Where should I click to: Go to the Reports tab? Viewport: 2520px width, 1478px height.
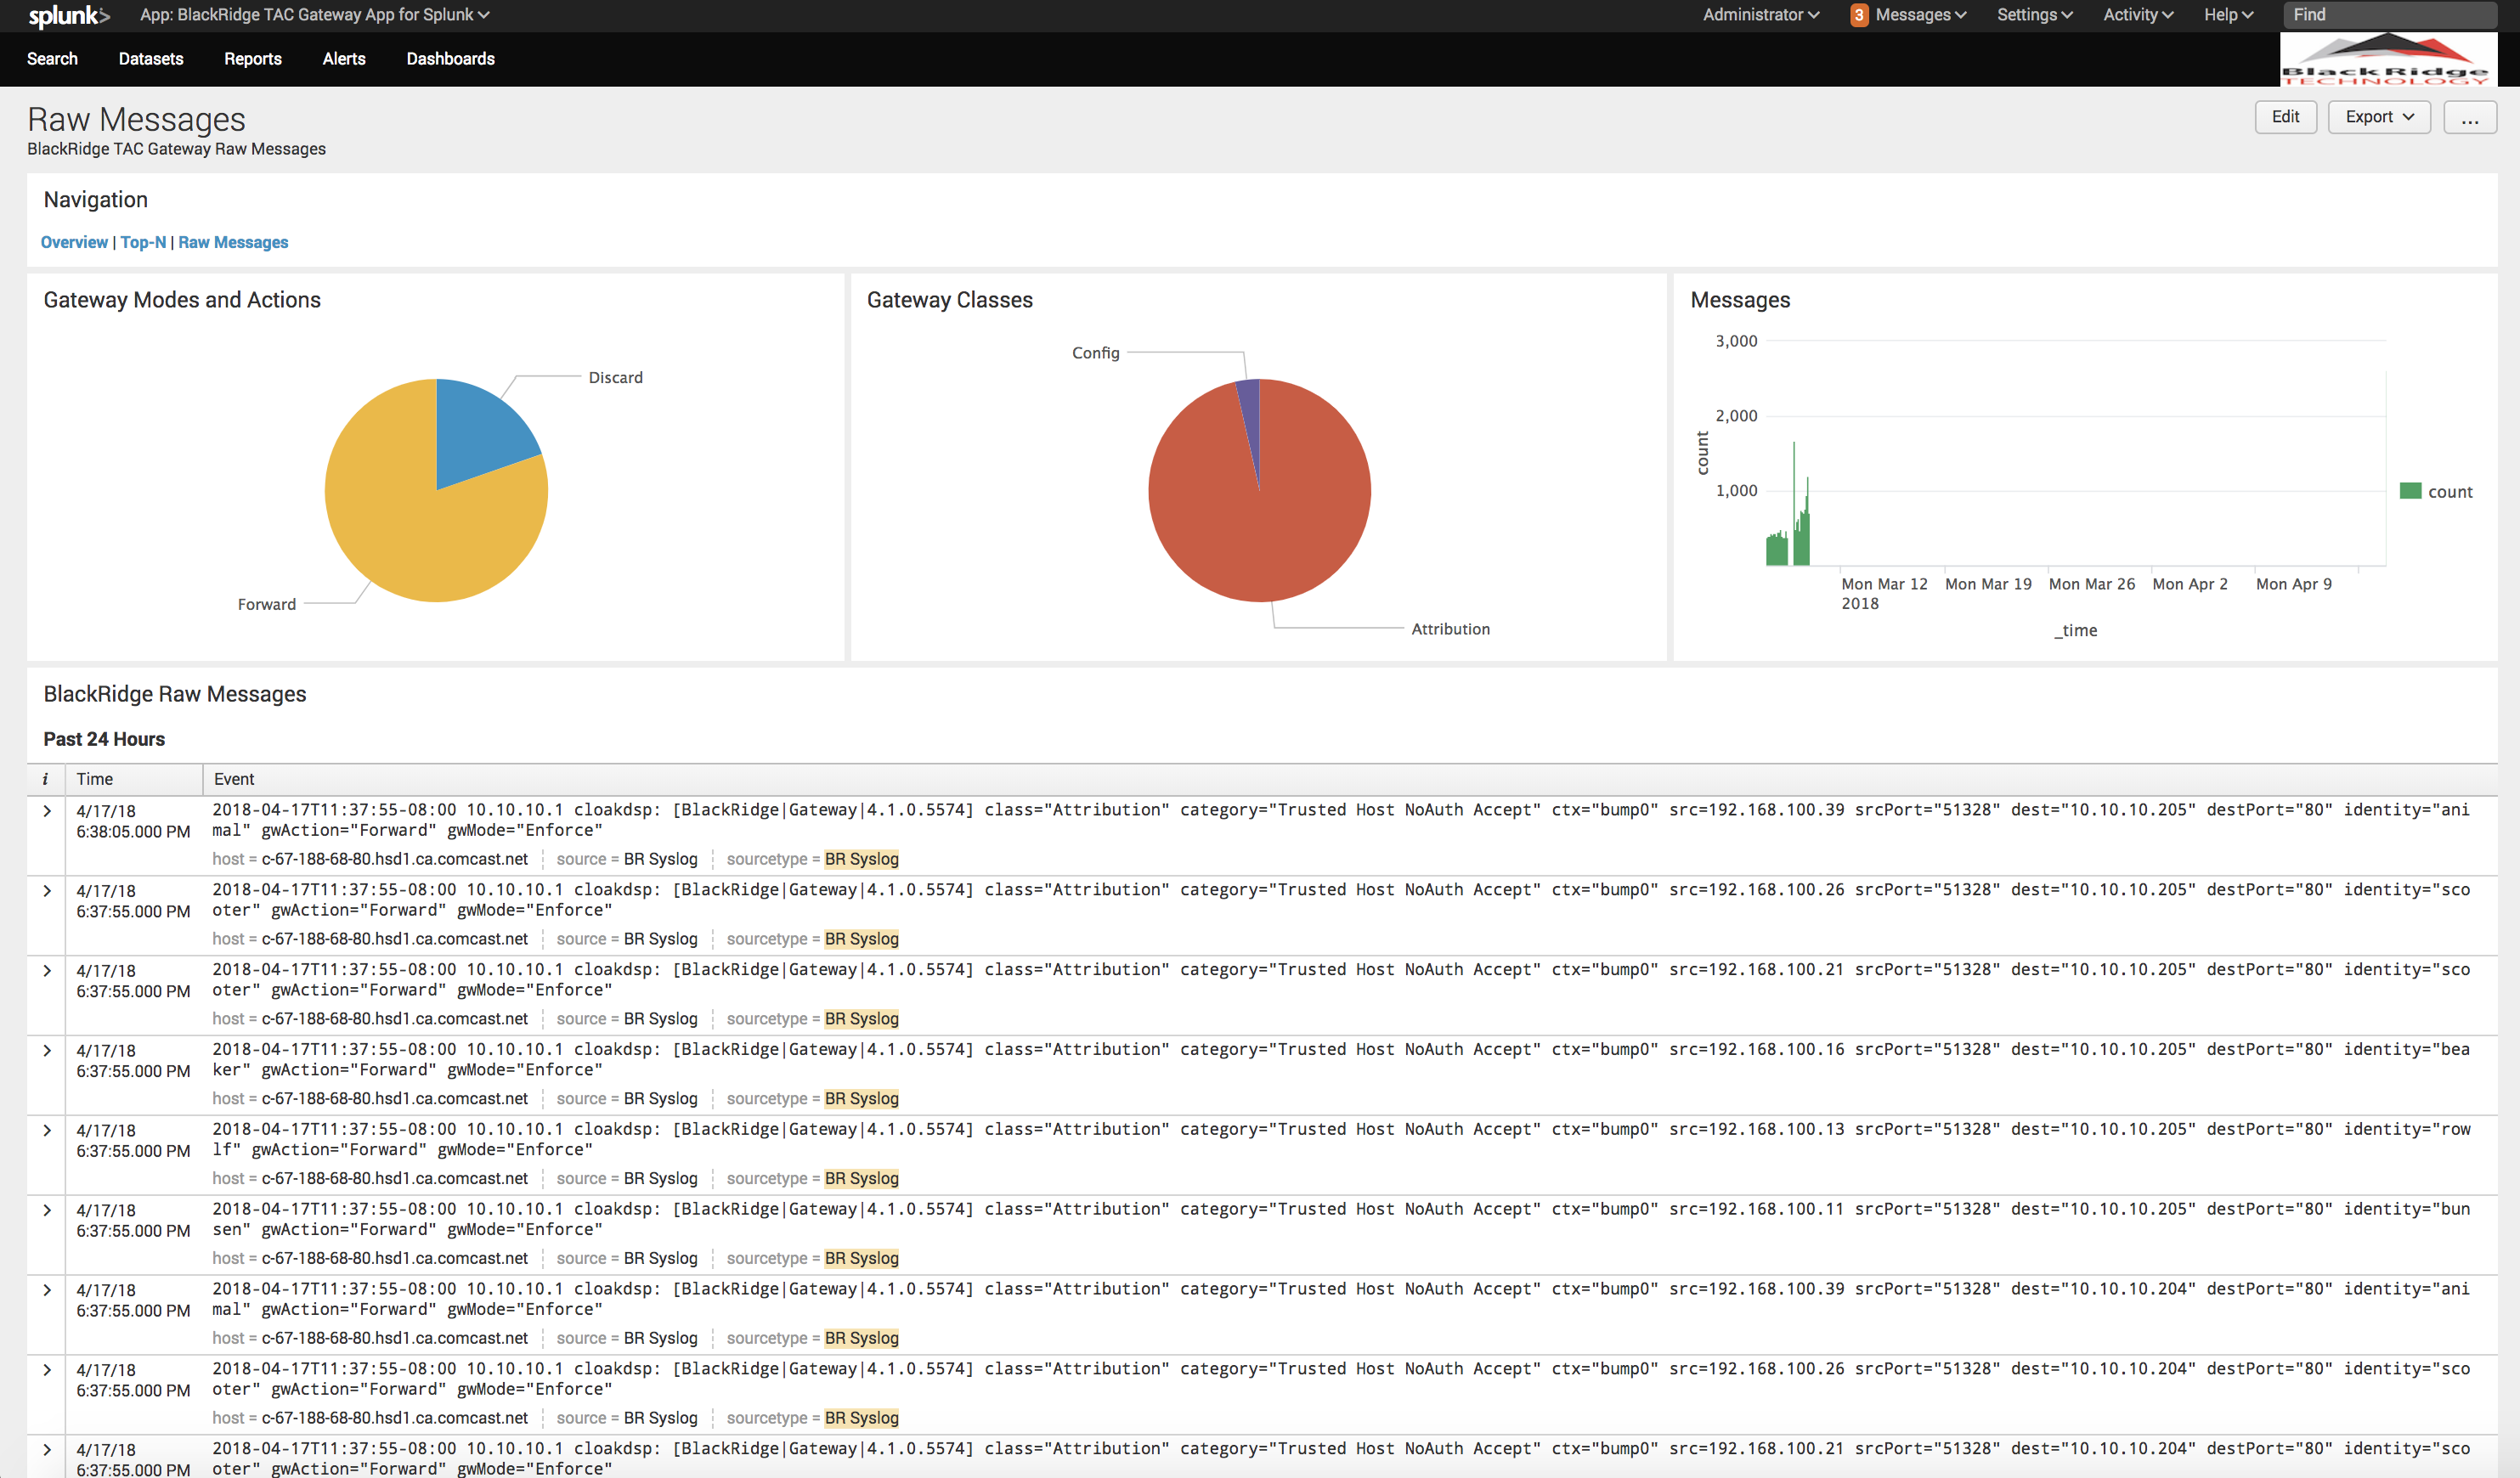click(252, 59)
